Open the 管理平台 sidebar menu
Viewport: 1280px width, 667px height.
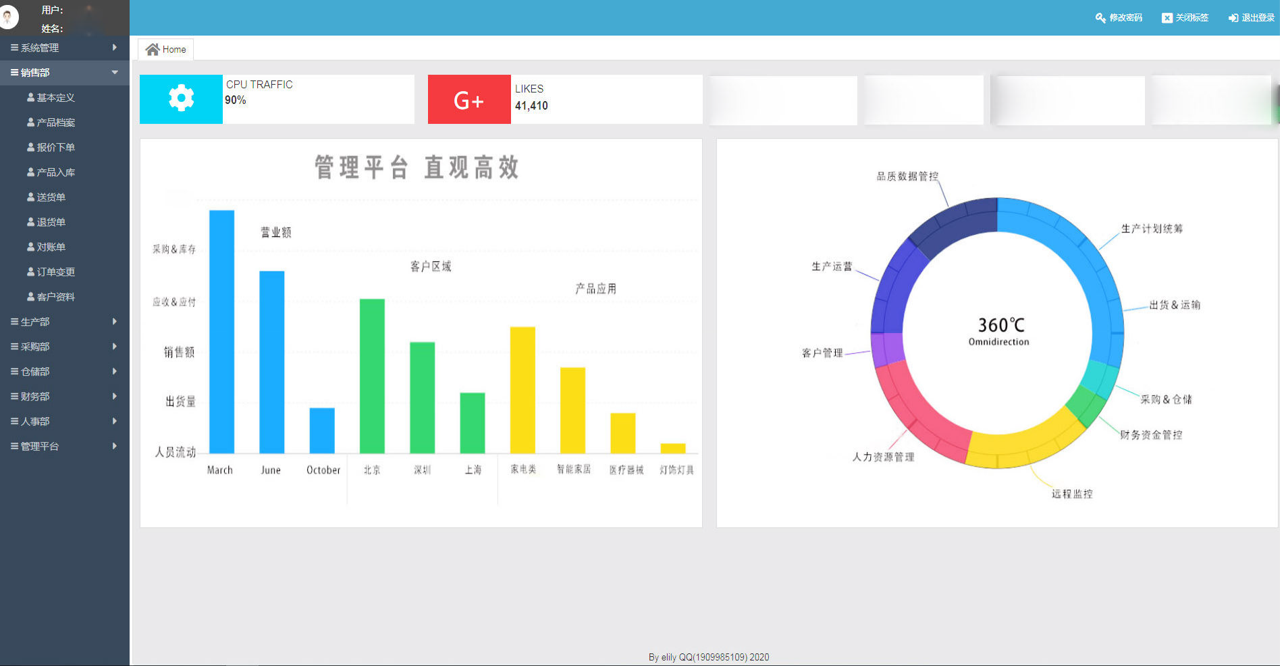tap(64, 447)
